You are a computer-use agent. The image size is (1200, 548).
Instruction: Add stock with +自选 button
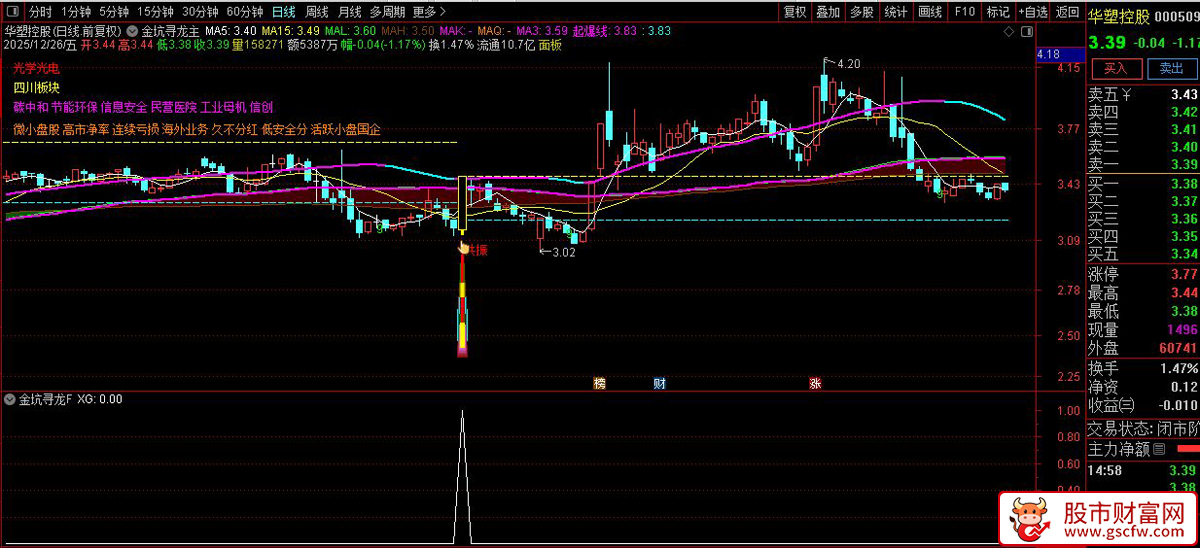pos(1031,12)
